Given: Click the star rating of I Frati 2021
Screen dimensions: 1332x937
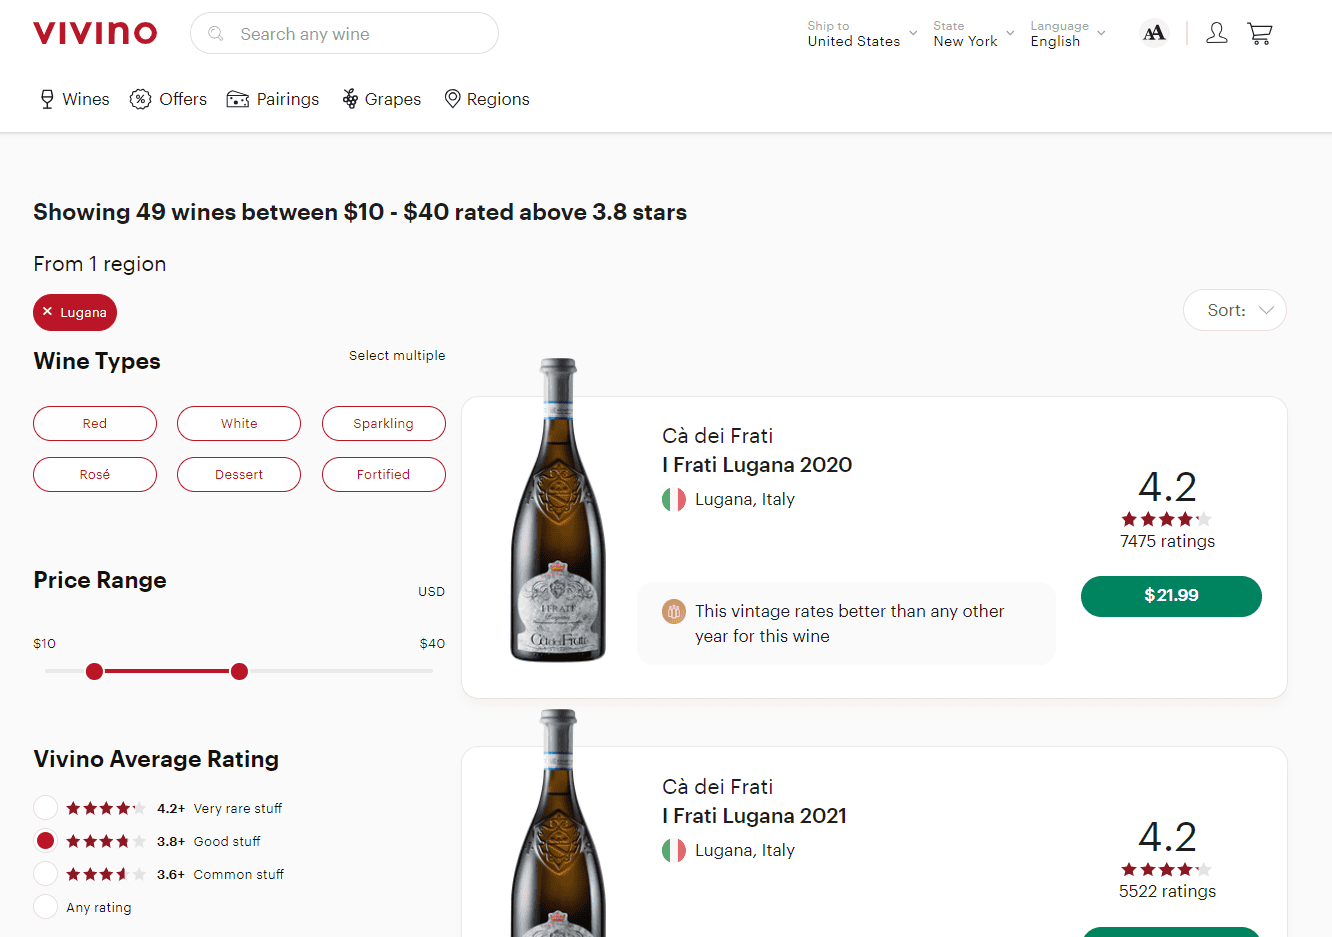Looking at the screenshot, I should [x=1167, y=869].
